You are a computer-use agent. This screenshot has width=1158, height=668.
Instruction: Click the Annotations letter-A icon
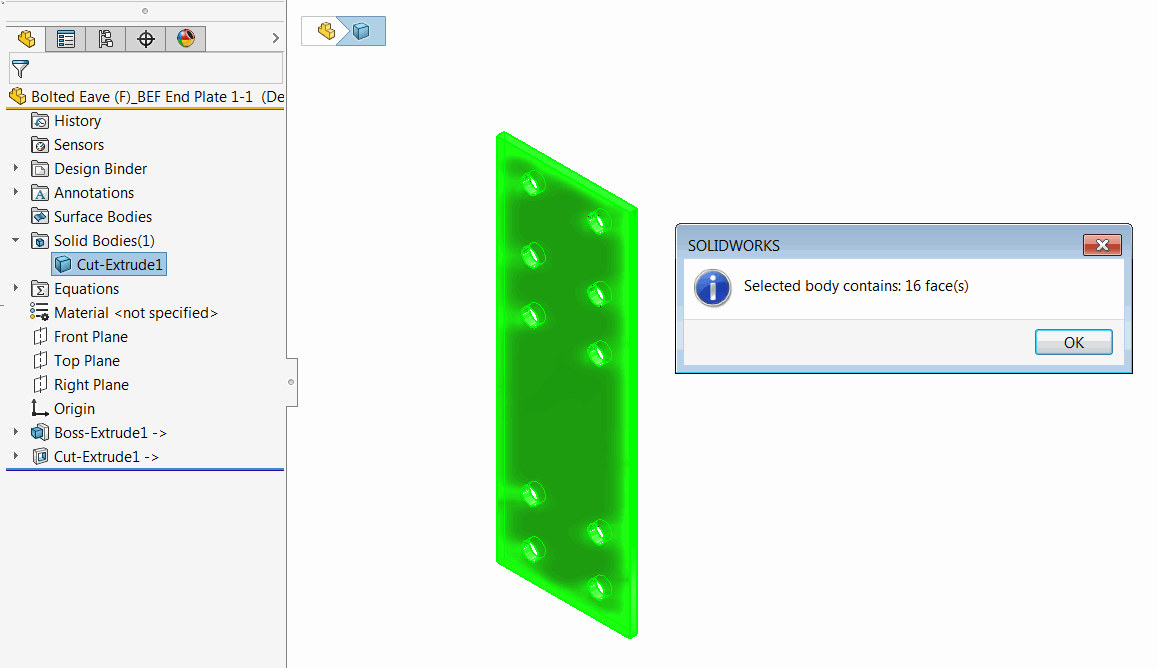click(x=40, y=193)
